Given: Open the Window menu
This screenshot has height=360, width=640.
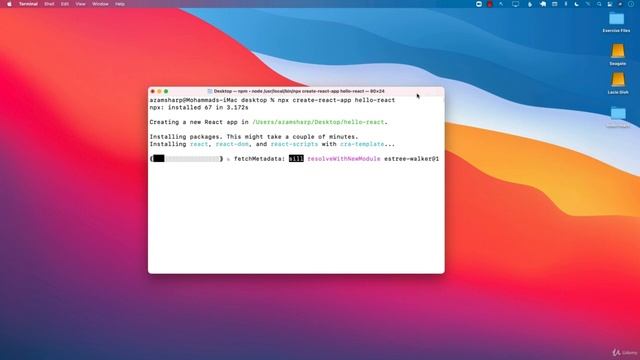Looking at the screenshot, I should click(x=100, y=4).
